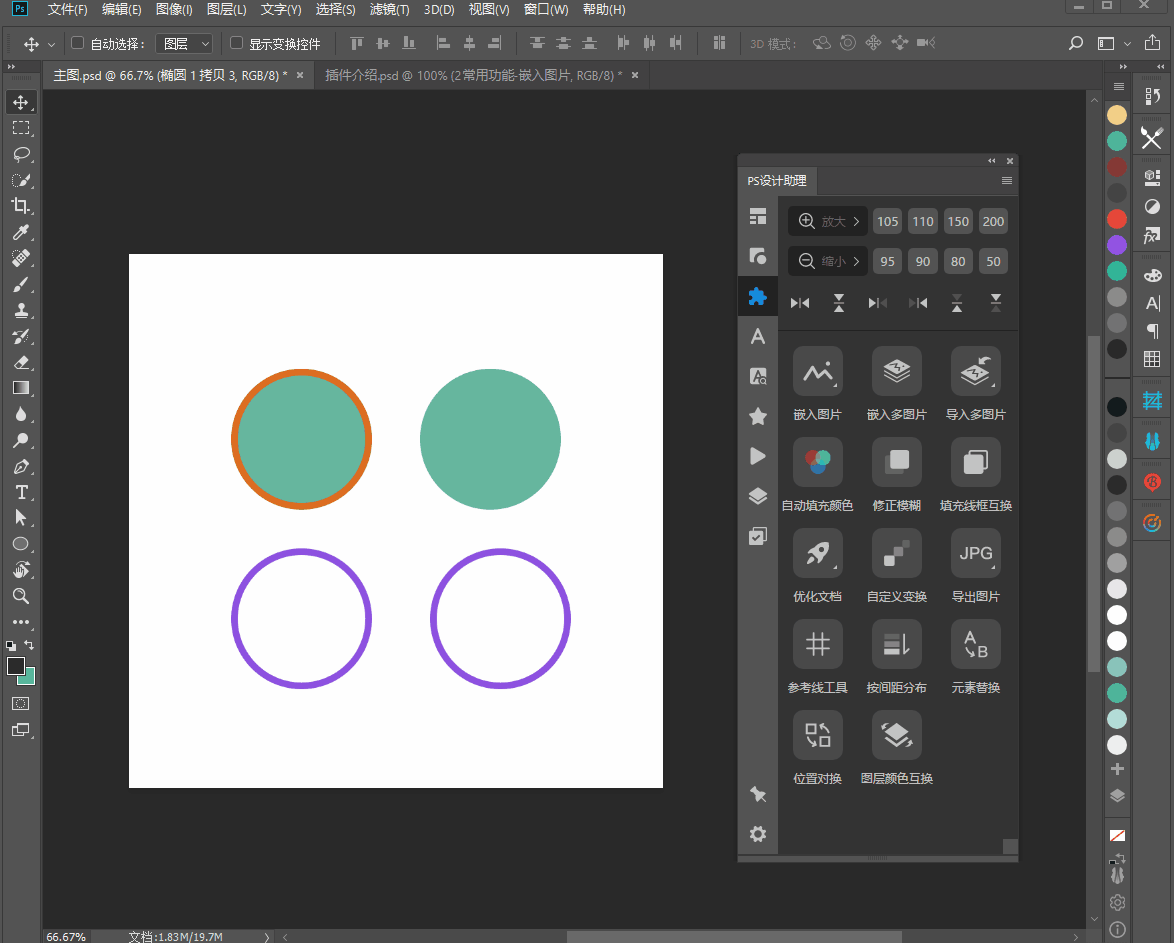This screenshot has height=943, width=1174.
Task: Swap foreground and background colors
Action: (29, 645)
